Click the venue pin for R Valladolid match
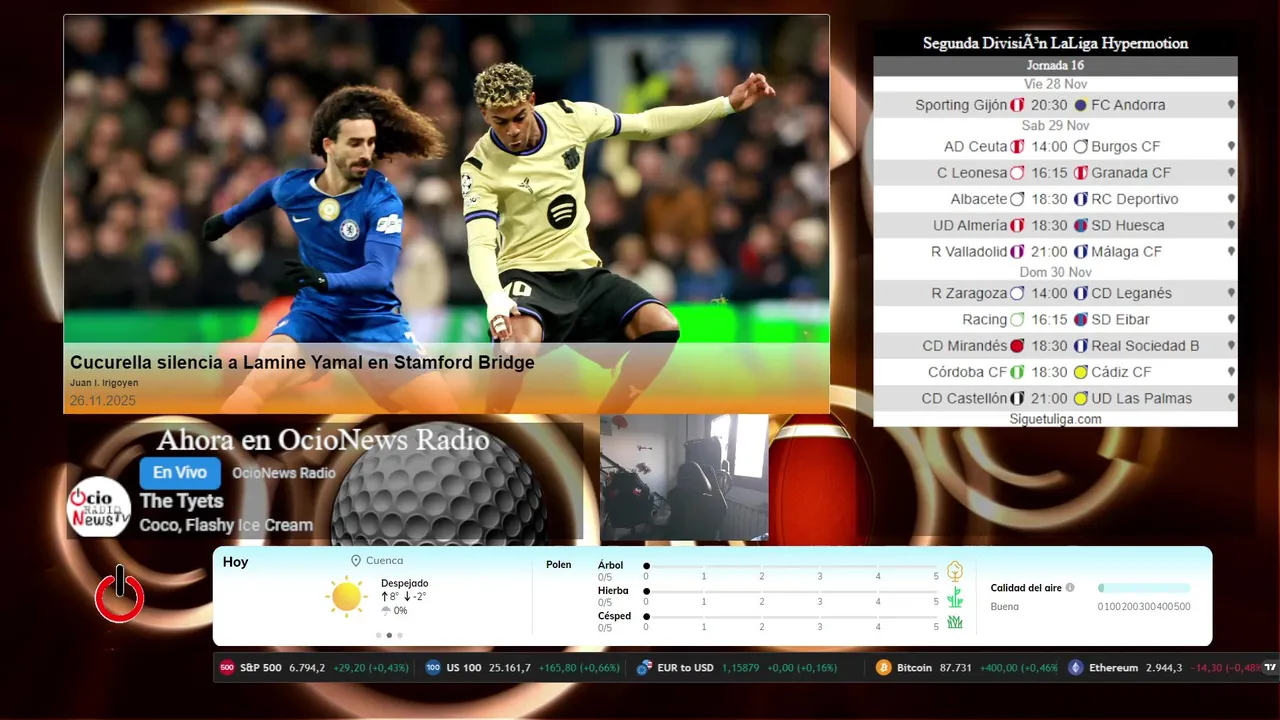The image size is (1280, 720). click(1231, 251)
